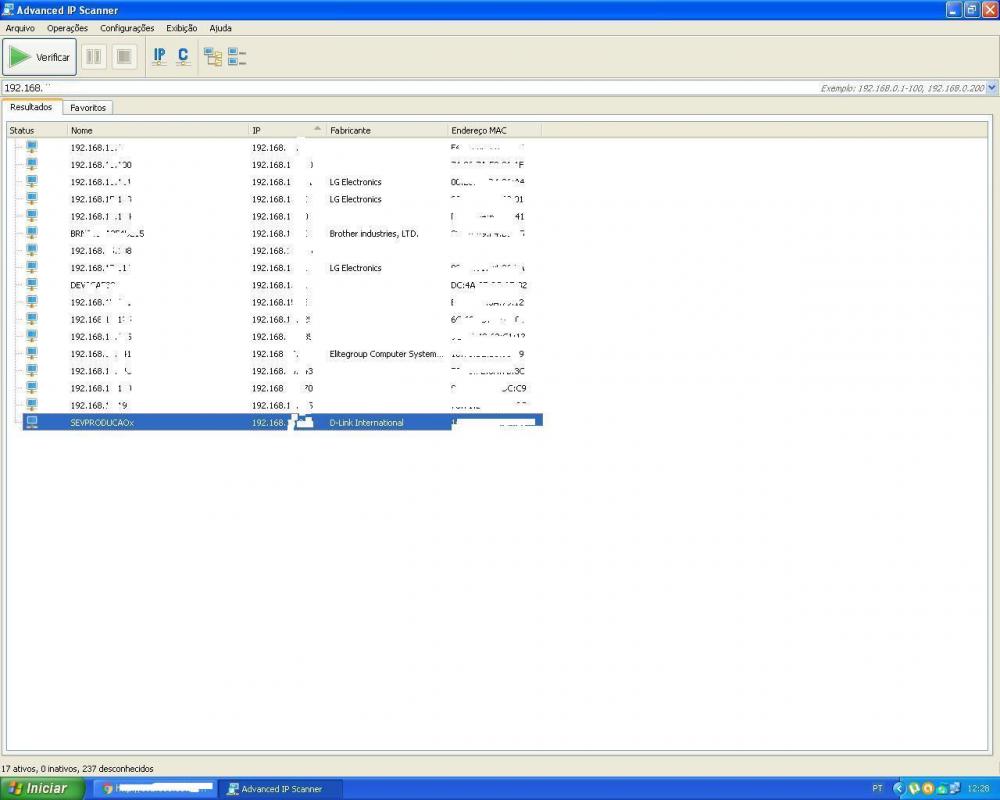Sort by the Fabricante column header
The height and width of the screenshot is (800, 1000).
coord(386,130)
